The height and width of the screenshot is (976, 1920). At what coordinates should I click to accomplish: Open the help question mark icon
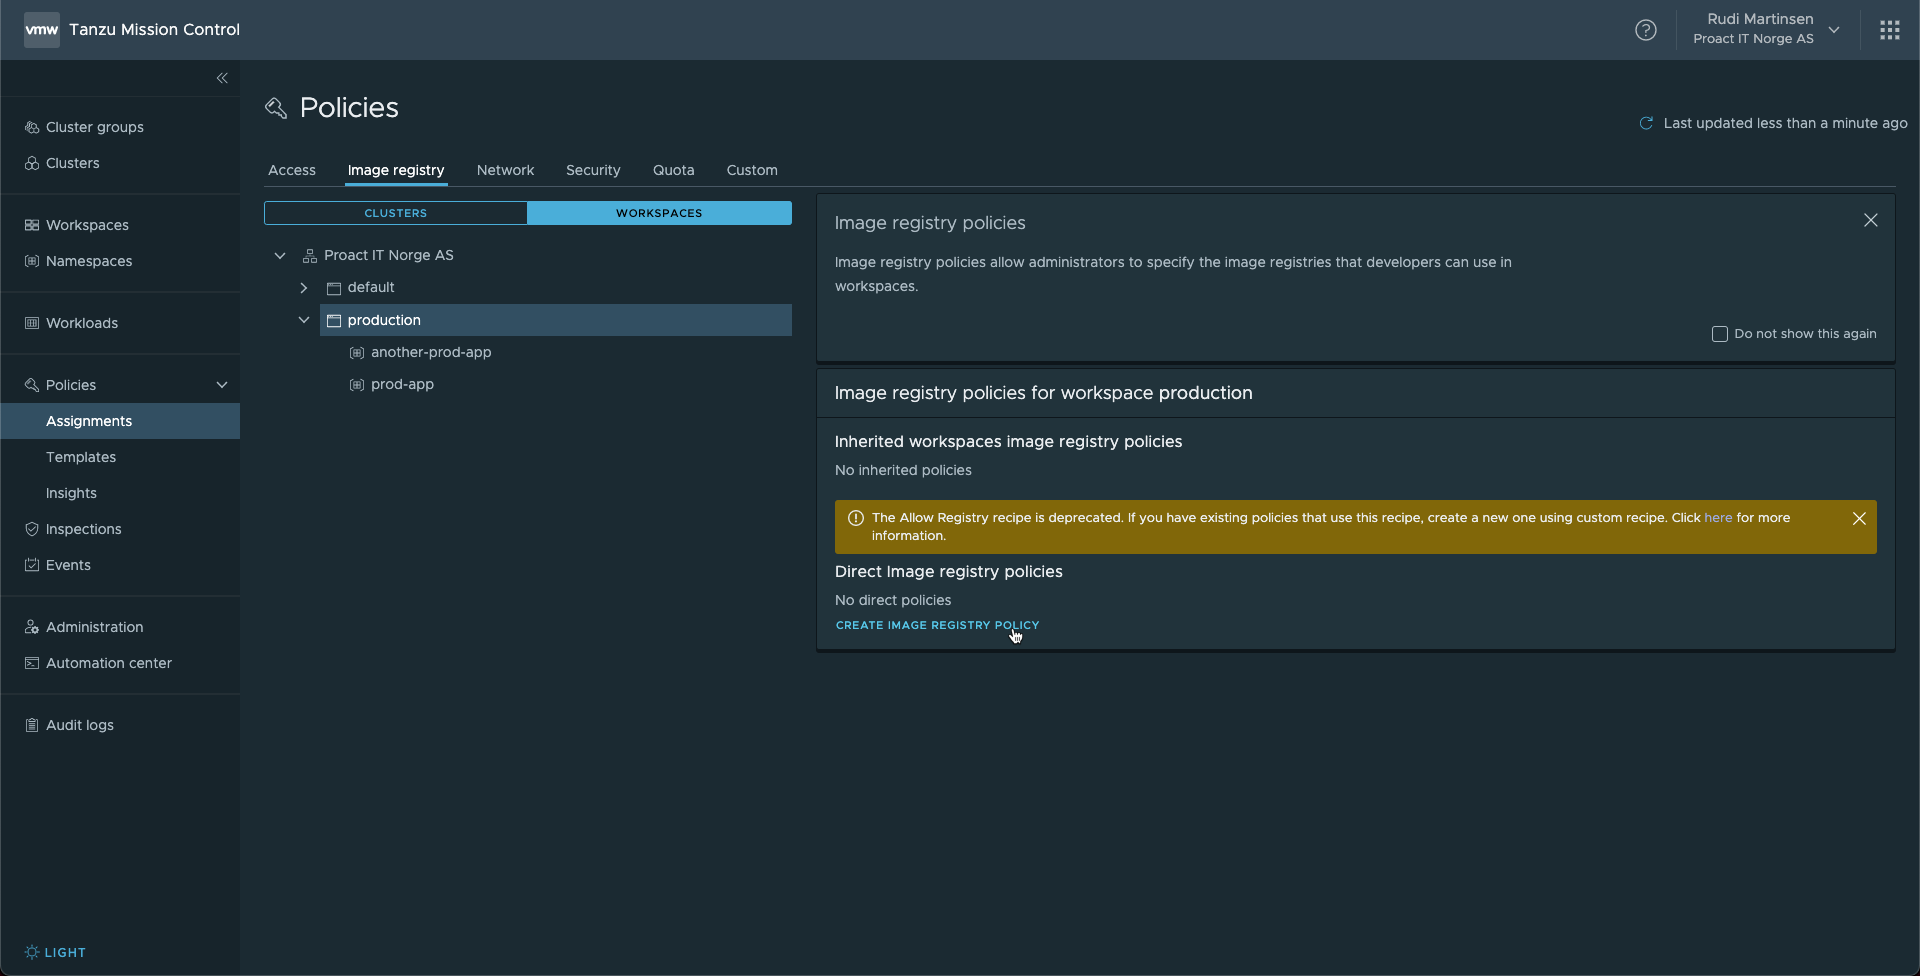coord(1646,30)
